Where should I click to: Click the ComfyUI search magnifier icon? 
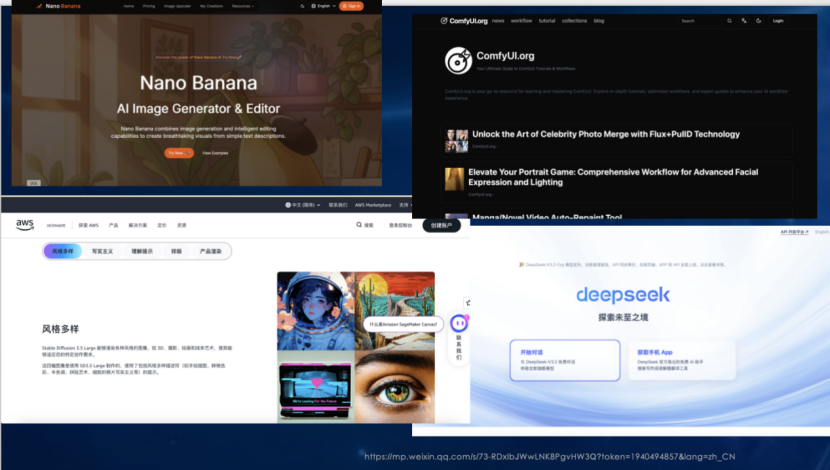[x=727, y=20]
